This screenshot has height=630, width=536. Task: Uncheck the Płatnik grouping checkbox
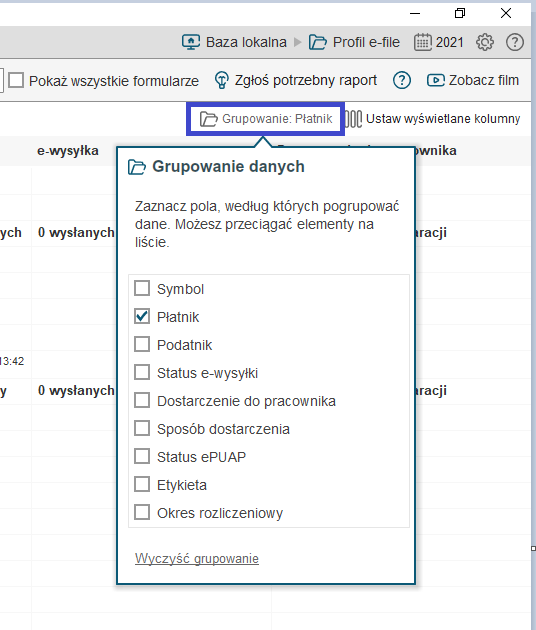(x=142, y=316)
